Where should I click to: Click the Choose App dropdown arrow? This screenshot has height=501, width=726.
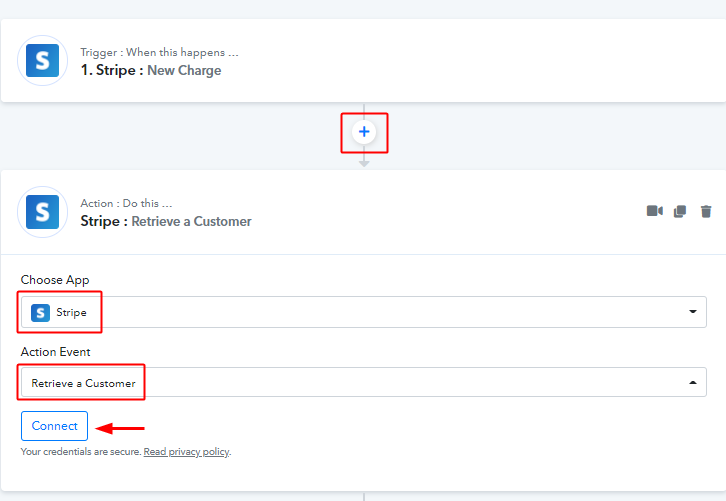(693, 312)
